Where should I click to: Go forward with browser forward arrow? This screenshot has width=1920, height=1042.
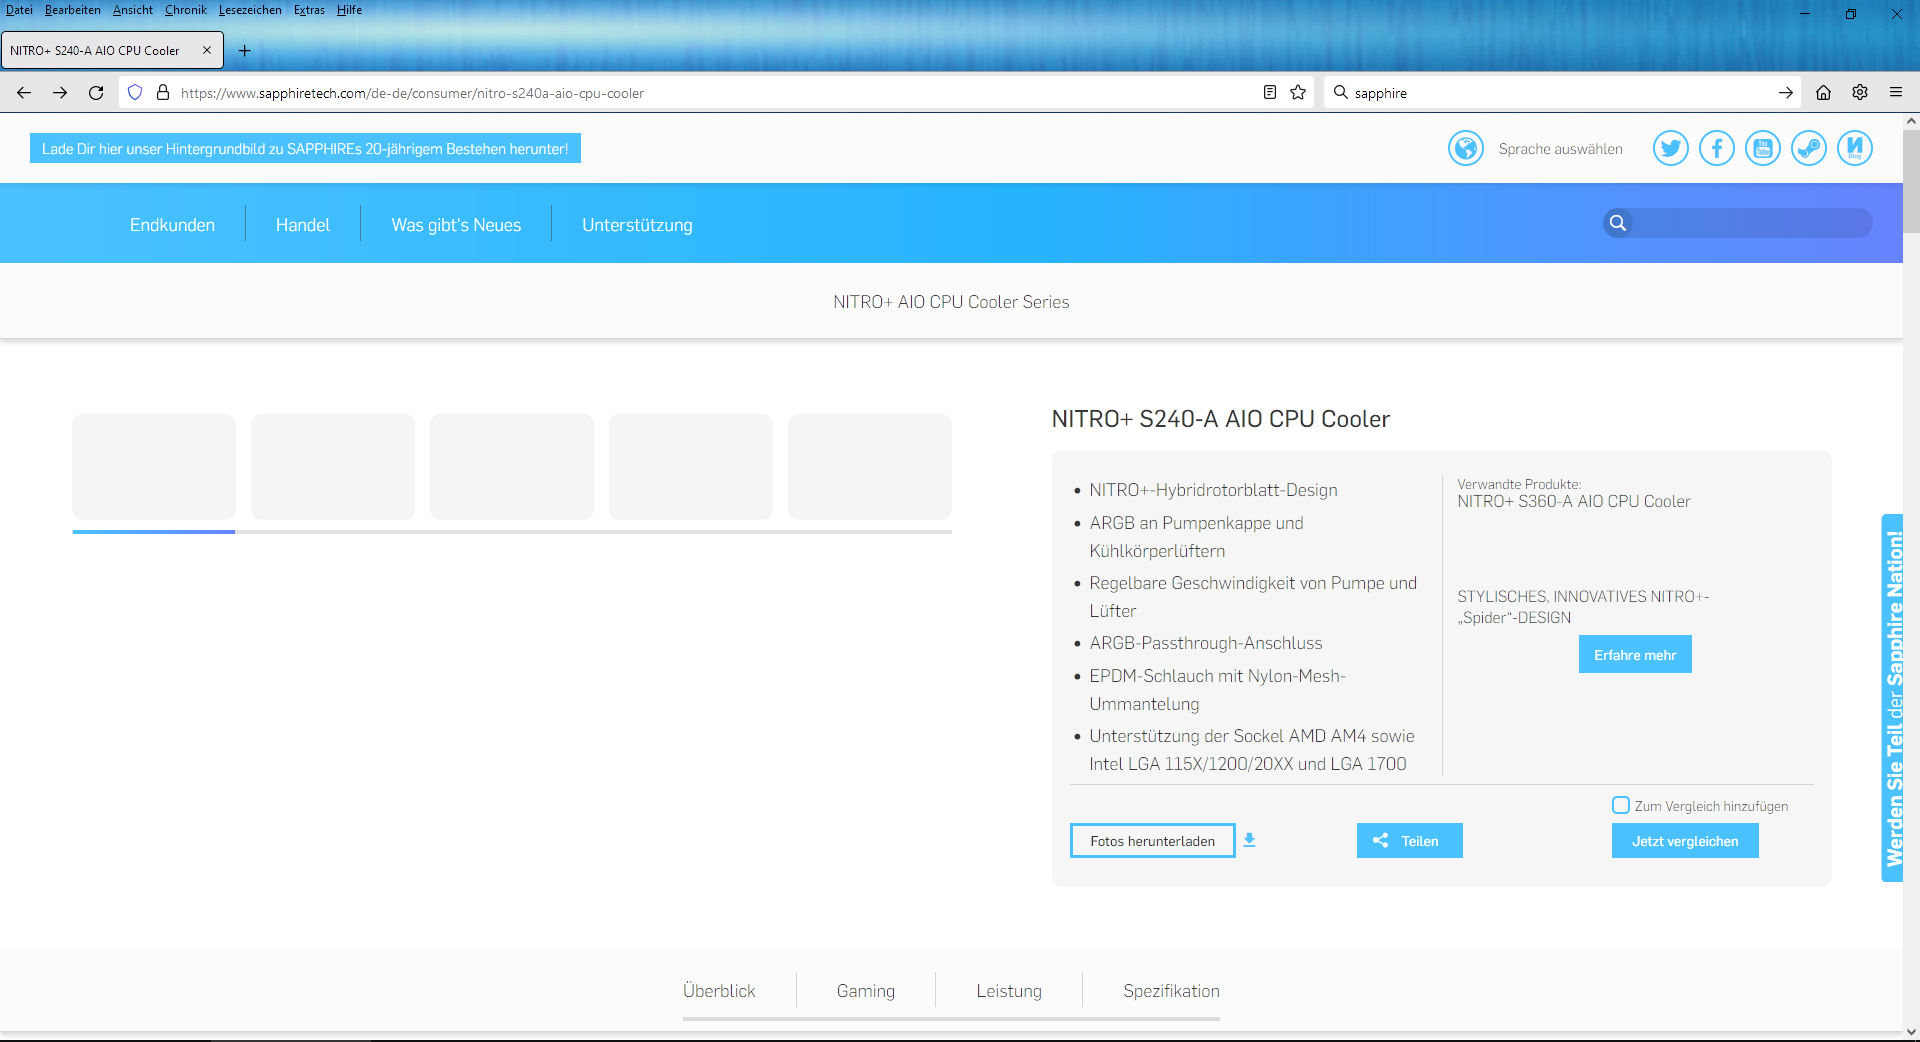pos(60,93)
